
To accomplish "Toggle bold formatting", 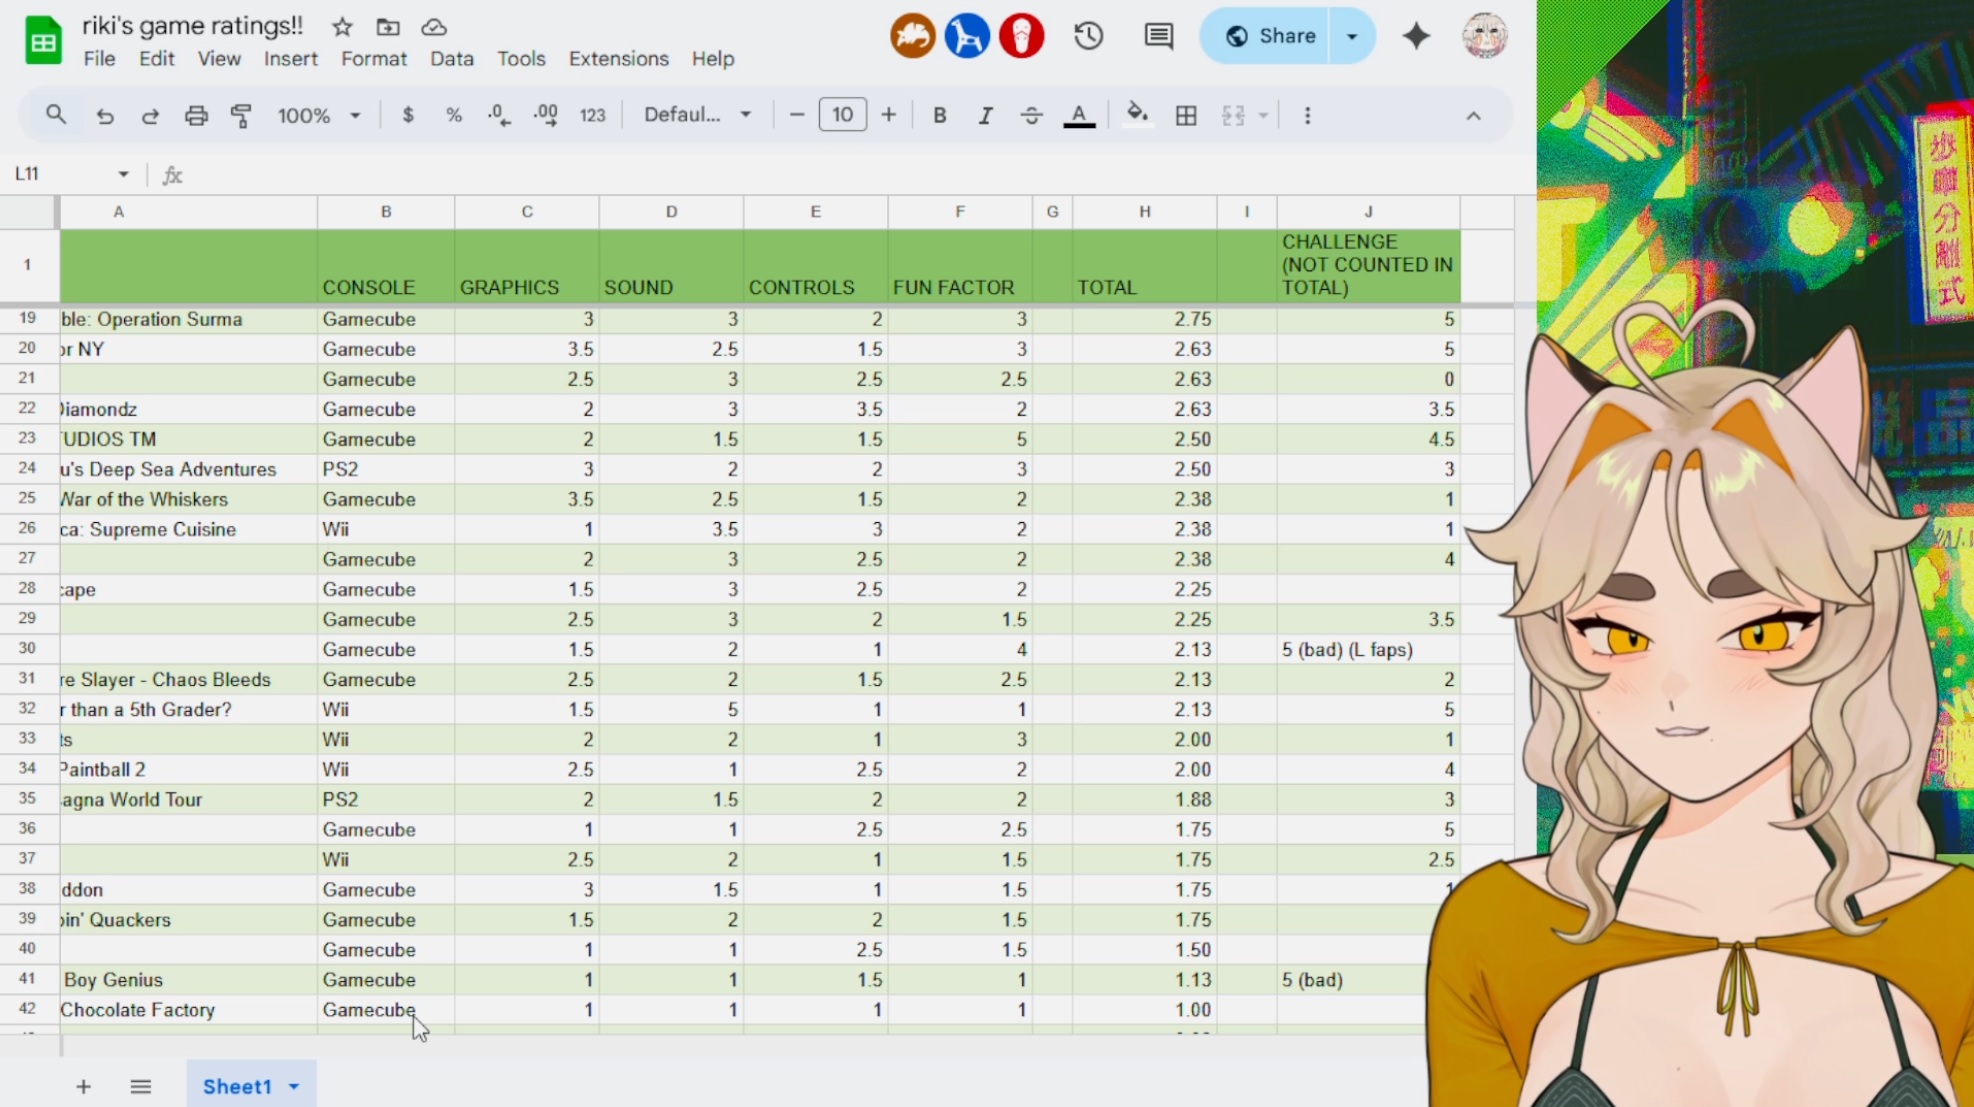I will (939, 116).
